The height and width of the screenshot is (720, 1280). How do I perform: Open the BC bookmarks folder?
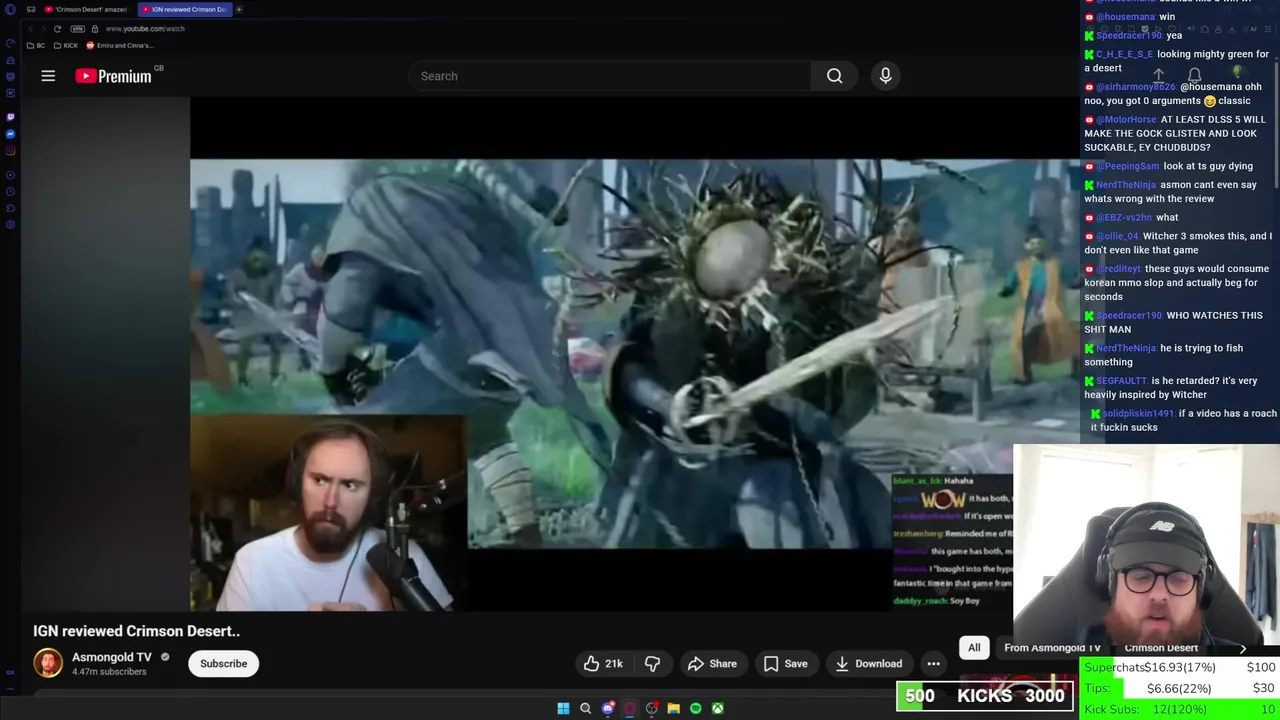[36, 45]
